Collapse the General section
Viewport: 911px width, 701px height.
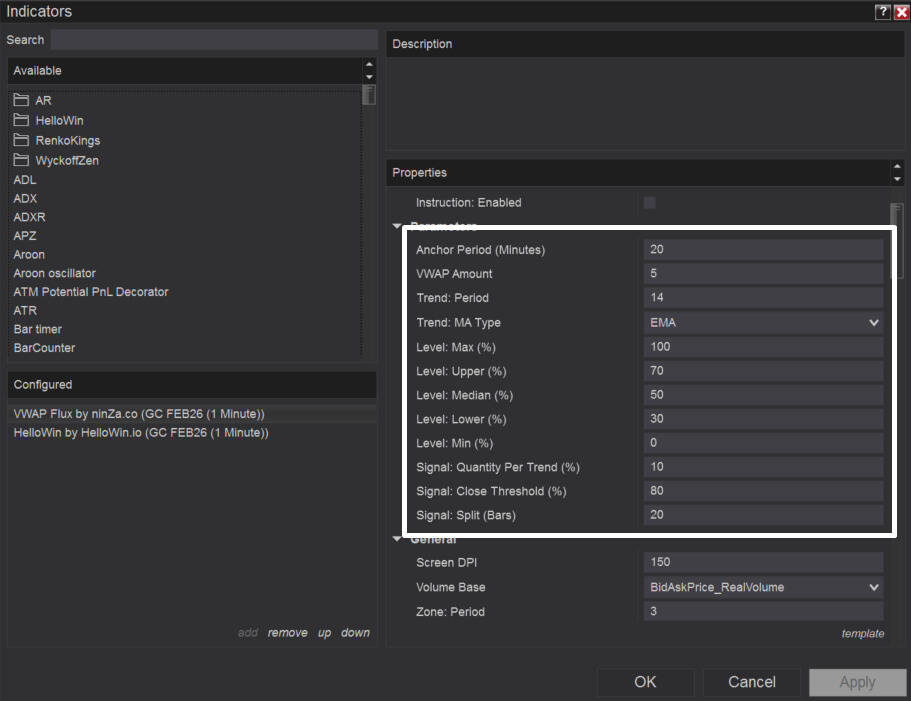397,540
